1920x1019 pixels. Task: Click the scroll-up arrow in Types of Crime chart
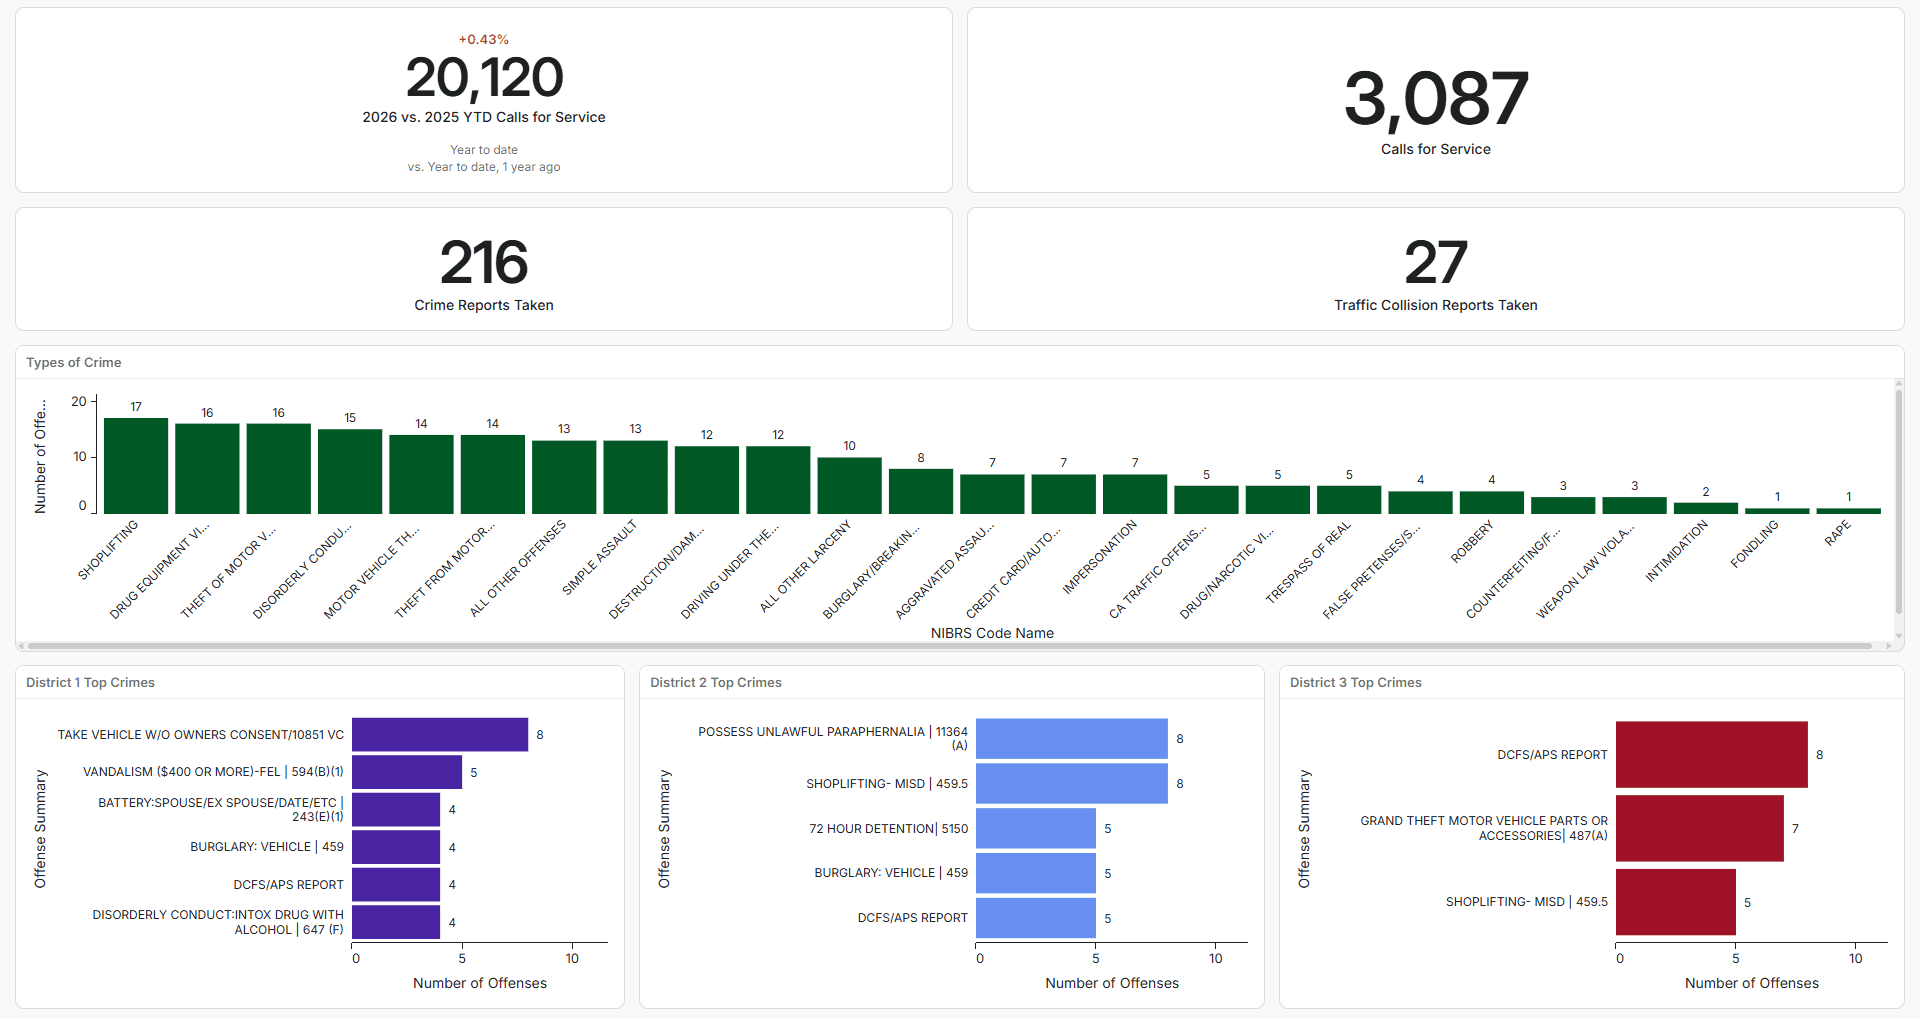click(x=1898, y=384)
